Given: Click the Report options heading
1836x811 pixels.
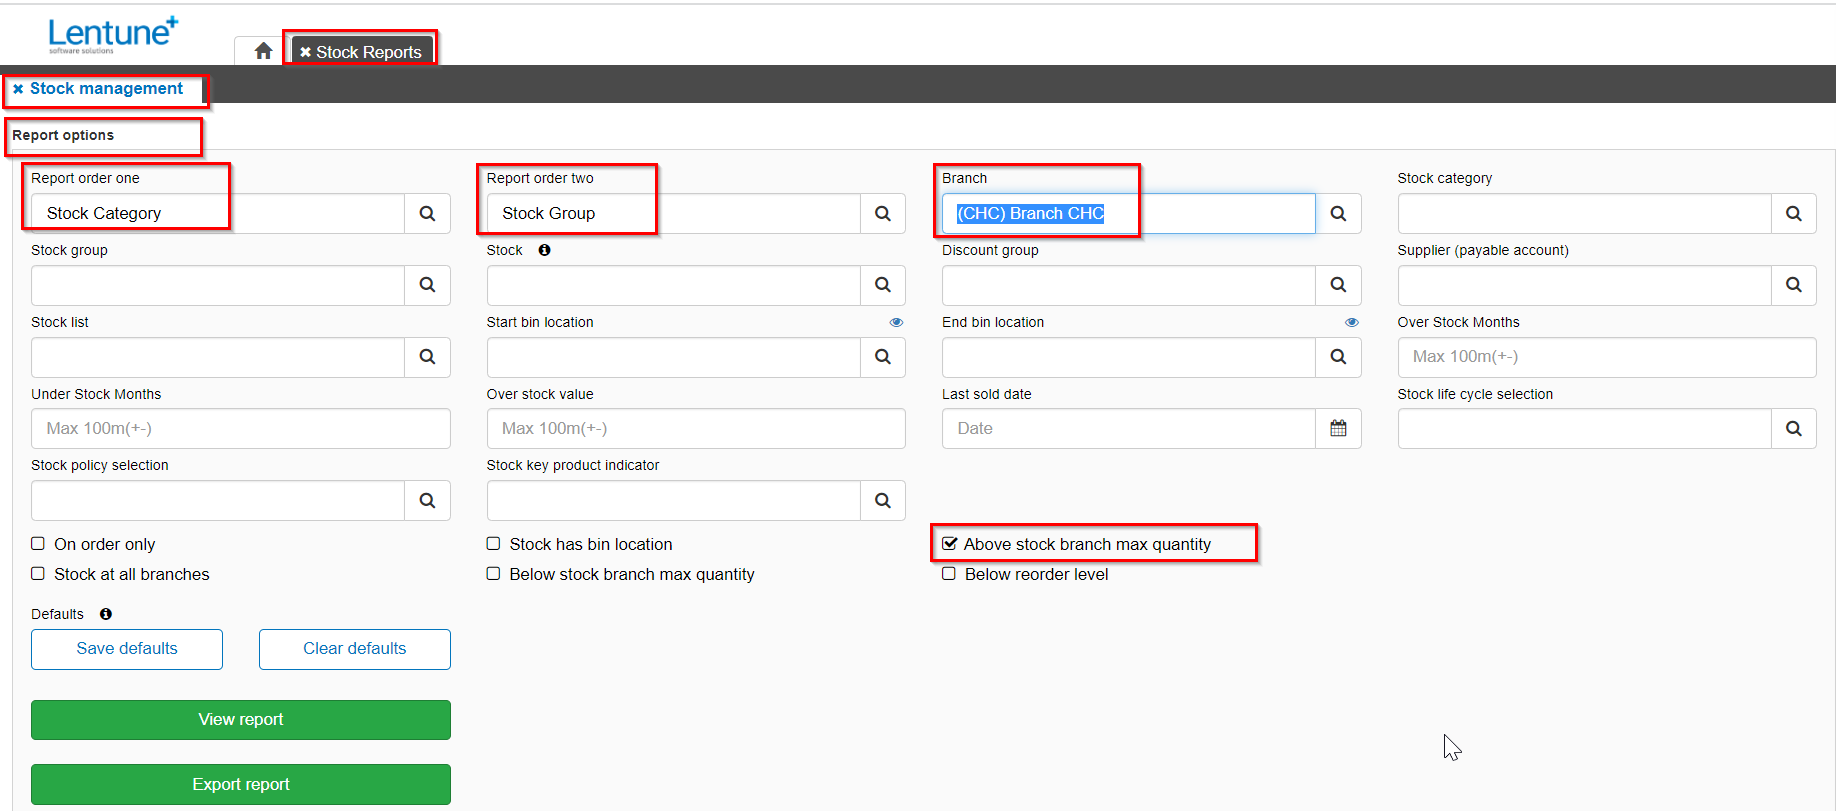Looking at the screenshot, I should (63, 135).
